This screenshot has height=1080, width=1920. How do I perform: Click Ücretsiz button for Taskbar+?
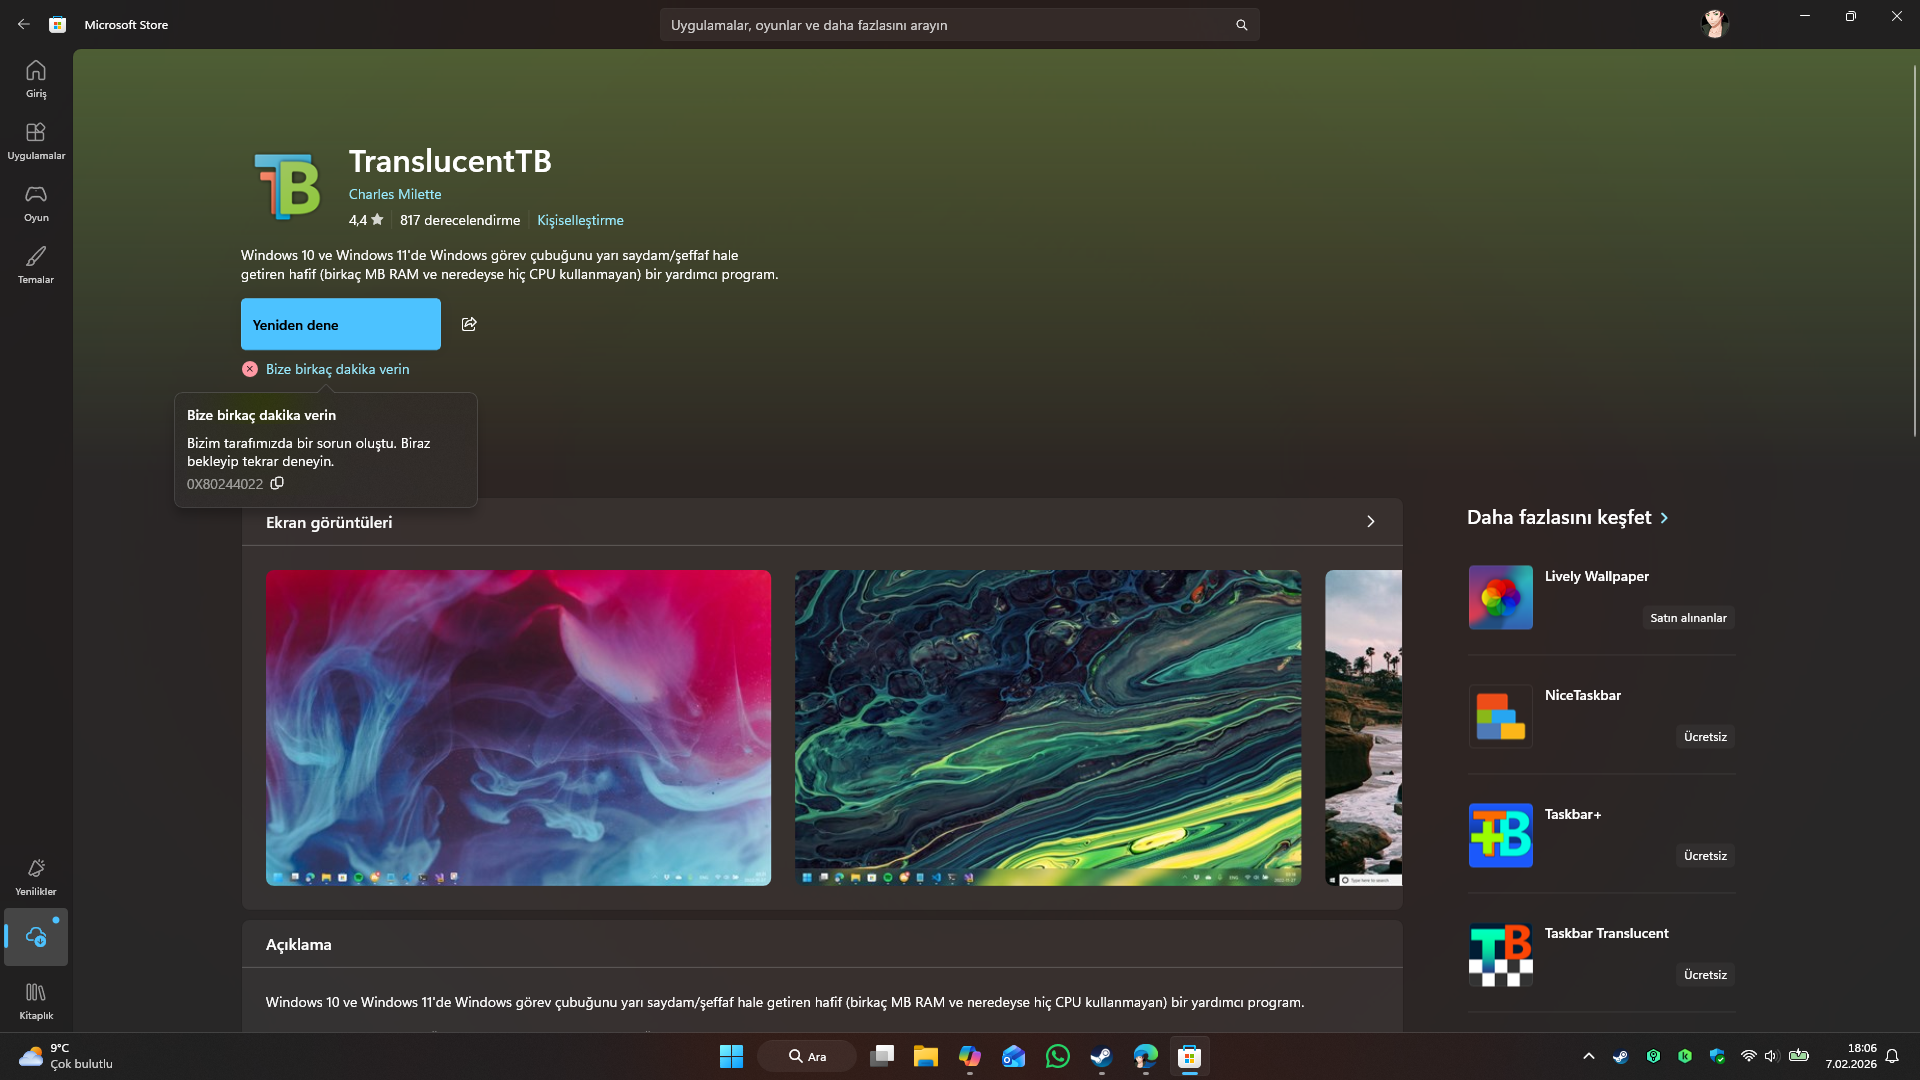coord(1705,856)
